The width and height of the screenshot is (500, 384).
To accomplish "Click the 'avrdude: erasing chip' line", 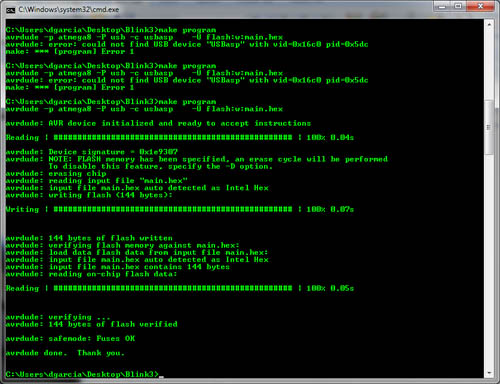I will pos(56,174).
